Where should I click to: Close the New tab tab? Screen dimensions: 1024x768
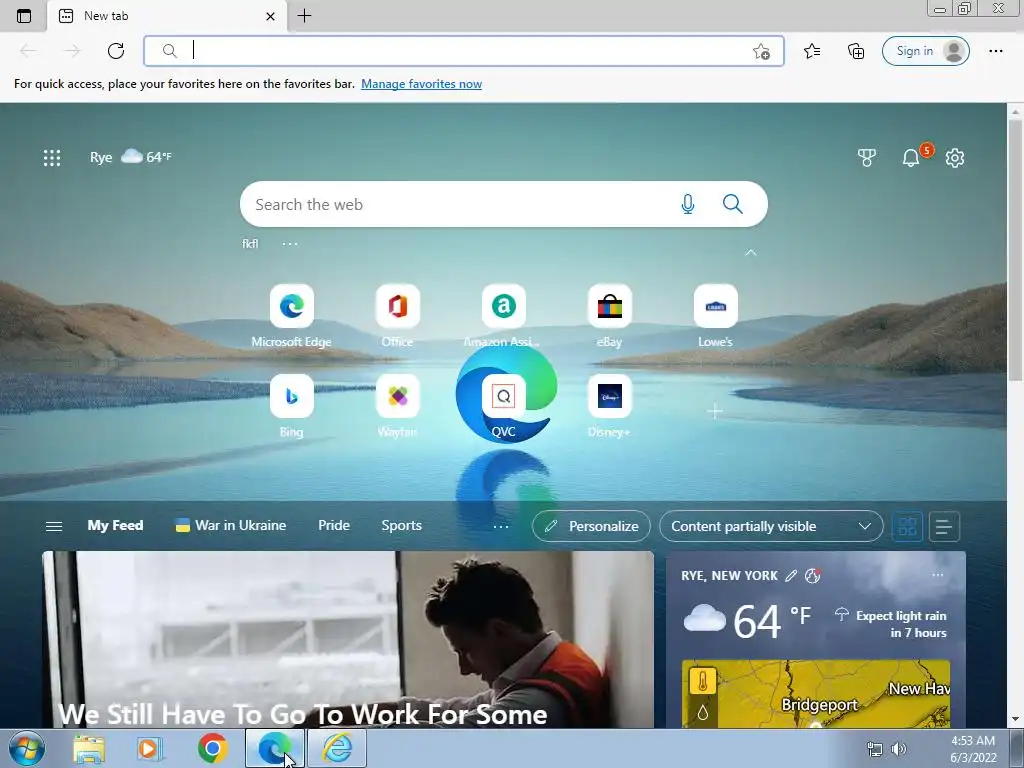[270, 16]
